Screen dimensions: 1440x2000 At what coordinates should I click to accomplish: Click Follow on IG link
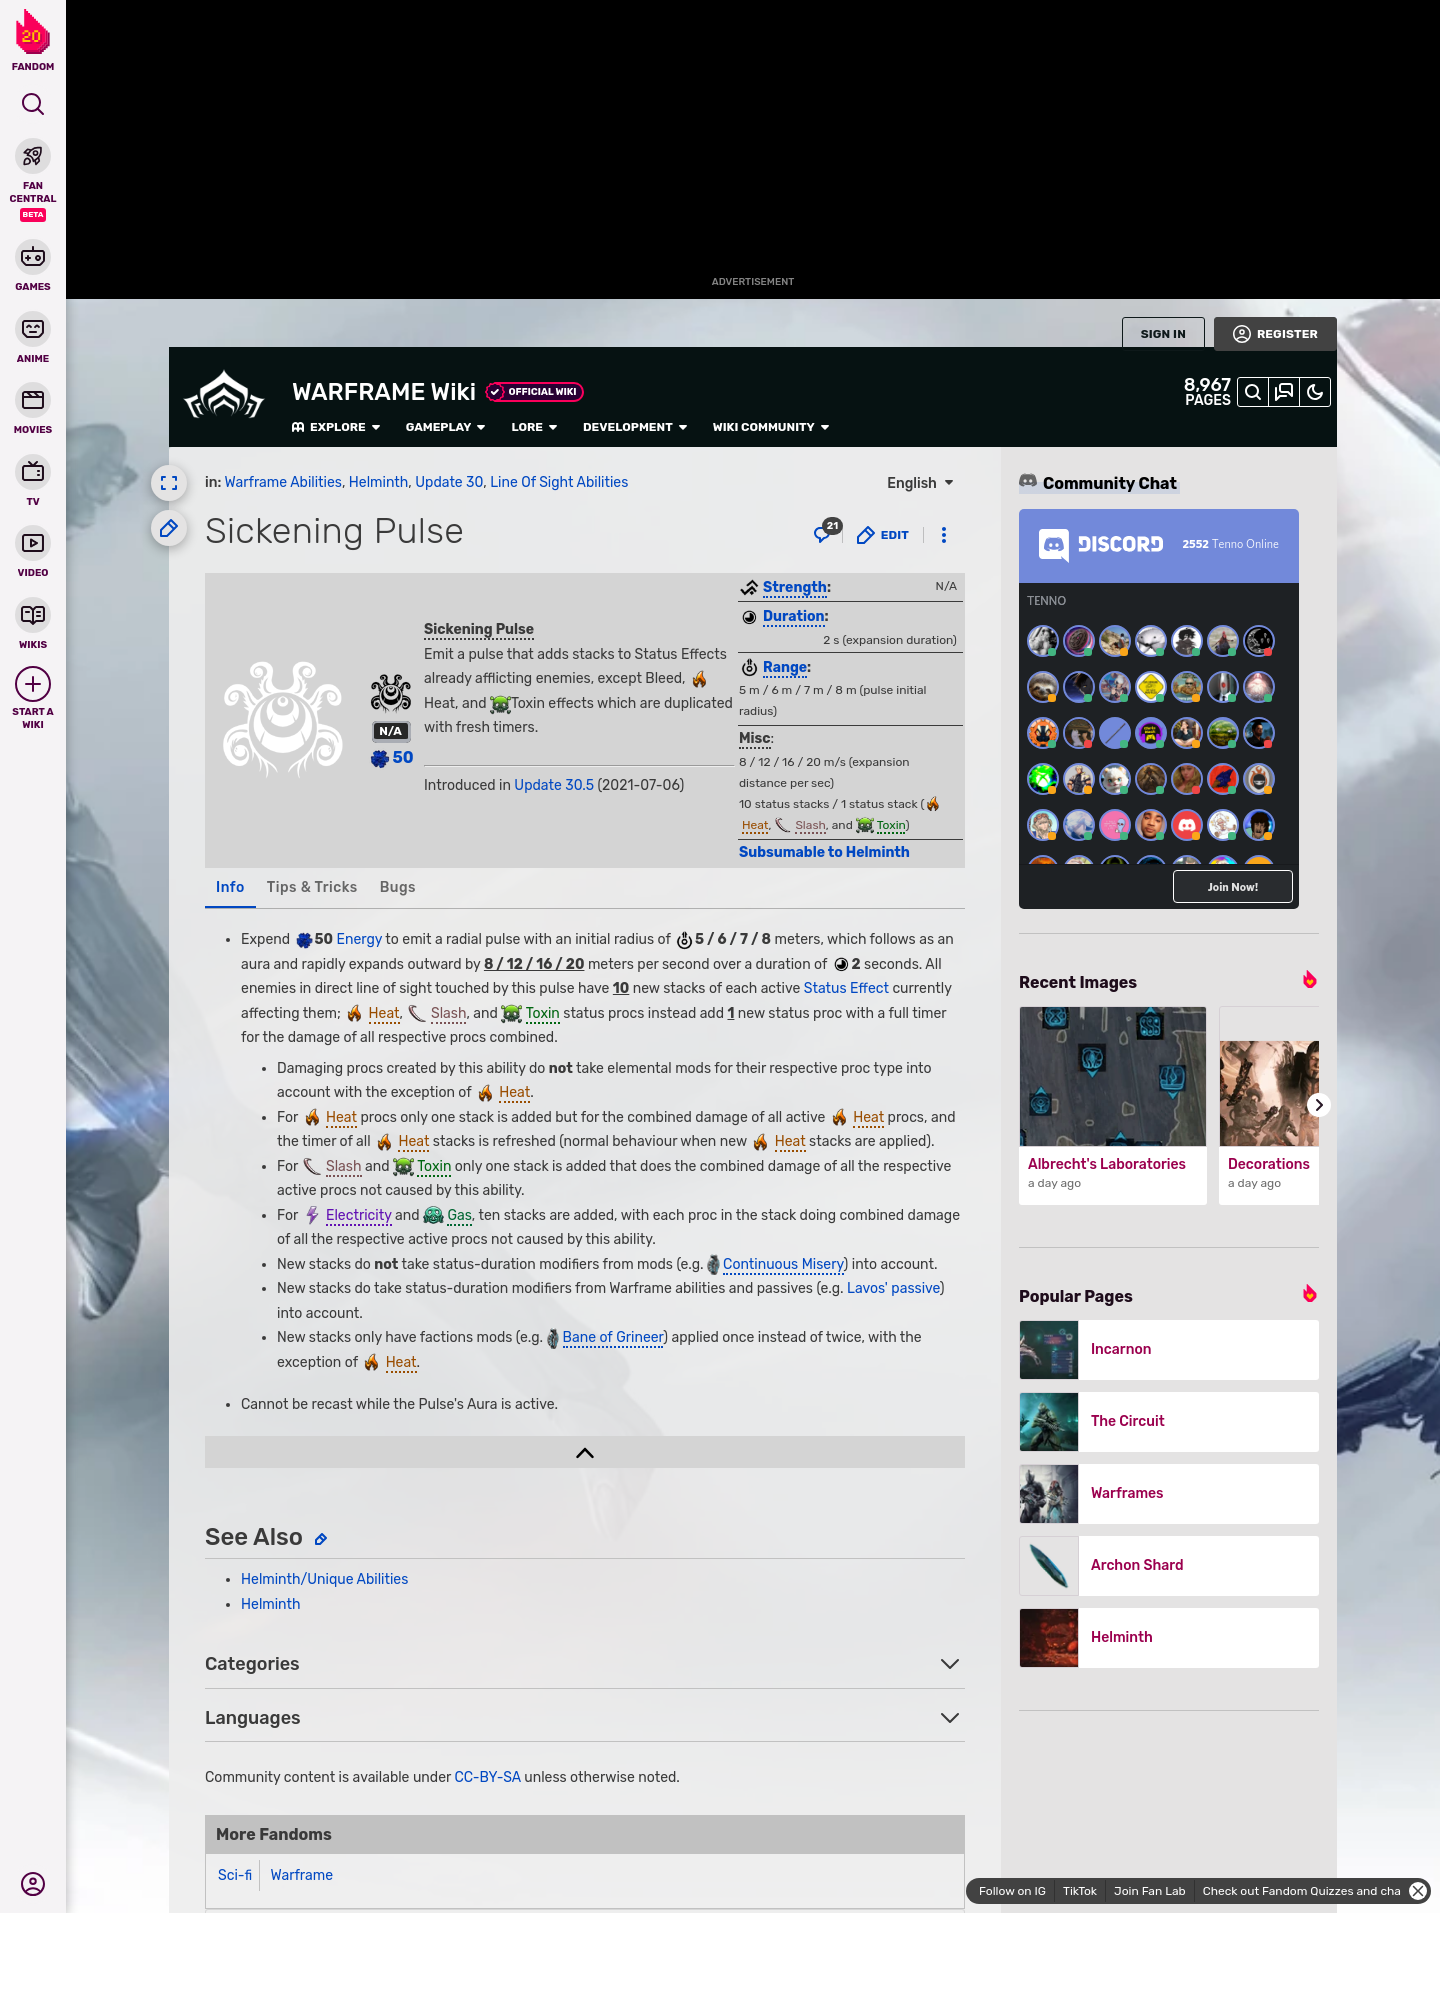coord(1012,1891)
